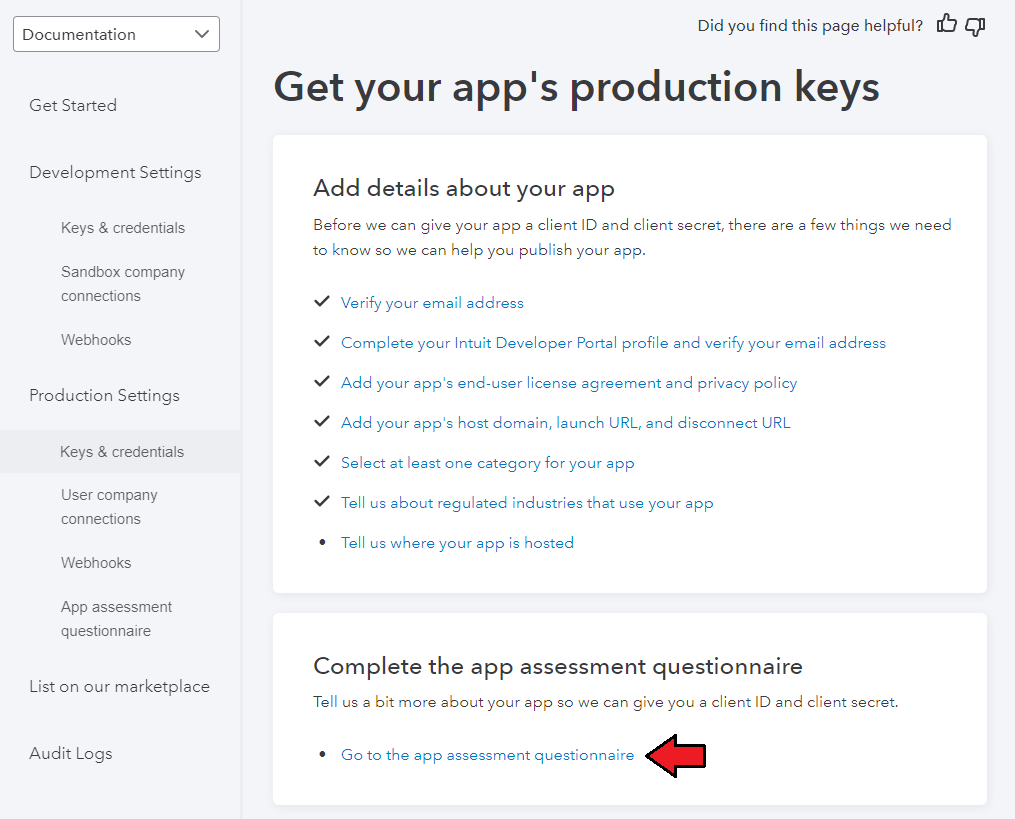This screenshot has height=819, width=1015.
Task: Select Production Settings in sidebar
Action: click(x=104, y=396)
